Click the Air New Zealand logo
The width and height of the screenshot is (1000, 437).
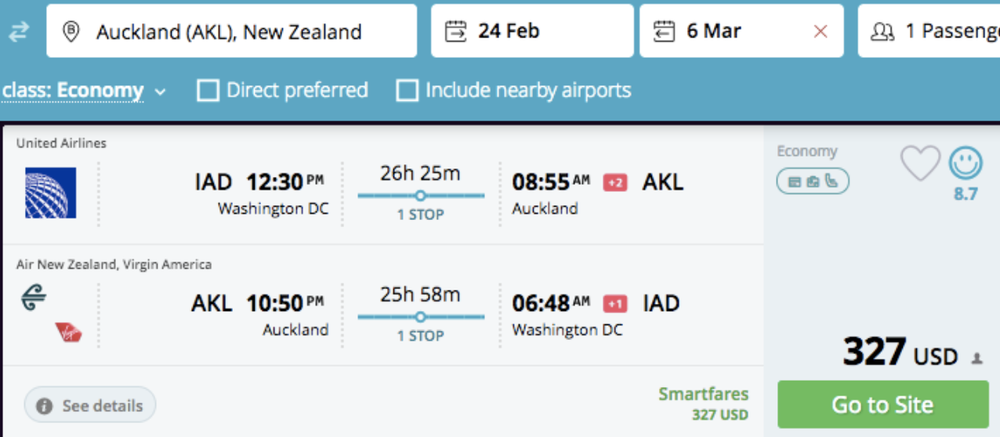tap(33, 297)
